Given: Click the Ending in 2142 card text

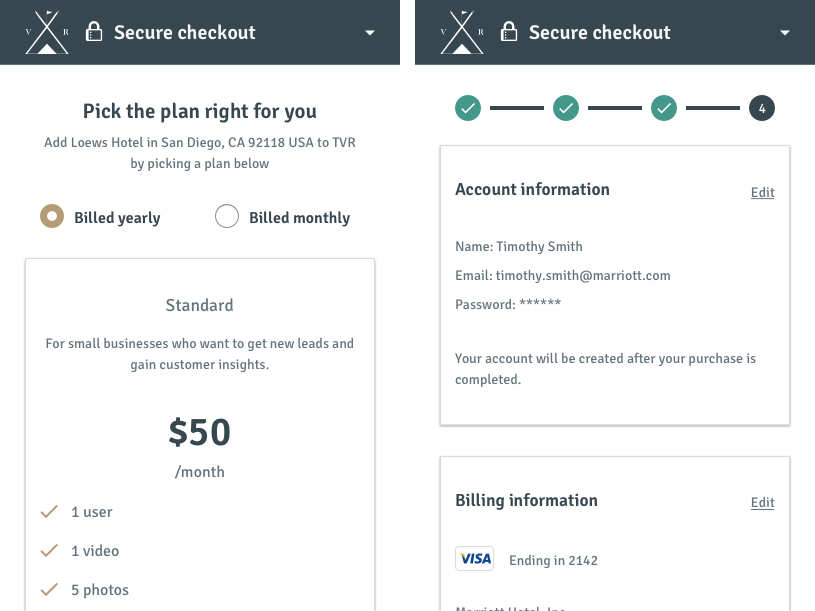Looking at the screenshot, I should point(554,560).
